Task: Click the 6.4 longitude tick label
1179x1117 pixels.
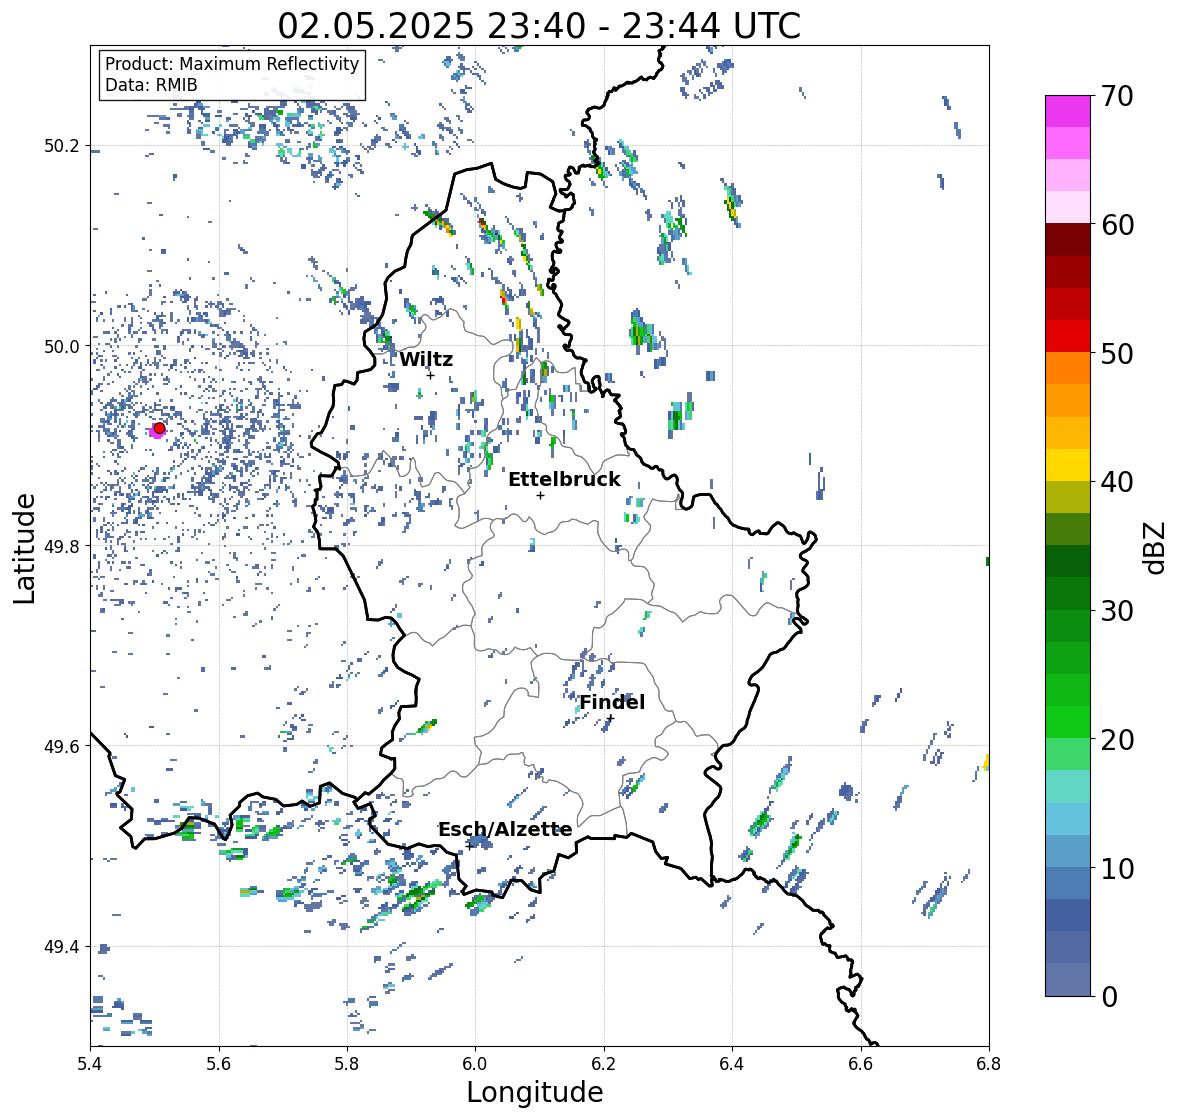Action: (732, 1063)
